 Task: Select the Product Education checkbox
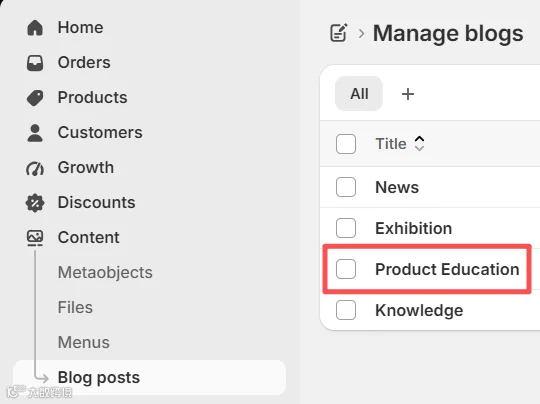tap(346, 269)
